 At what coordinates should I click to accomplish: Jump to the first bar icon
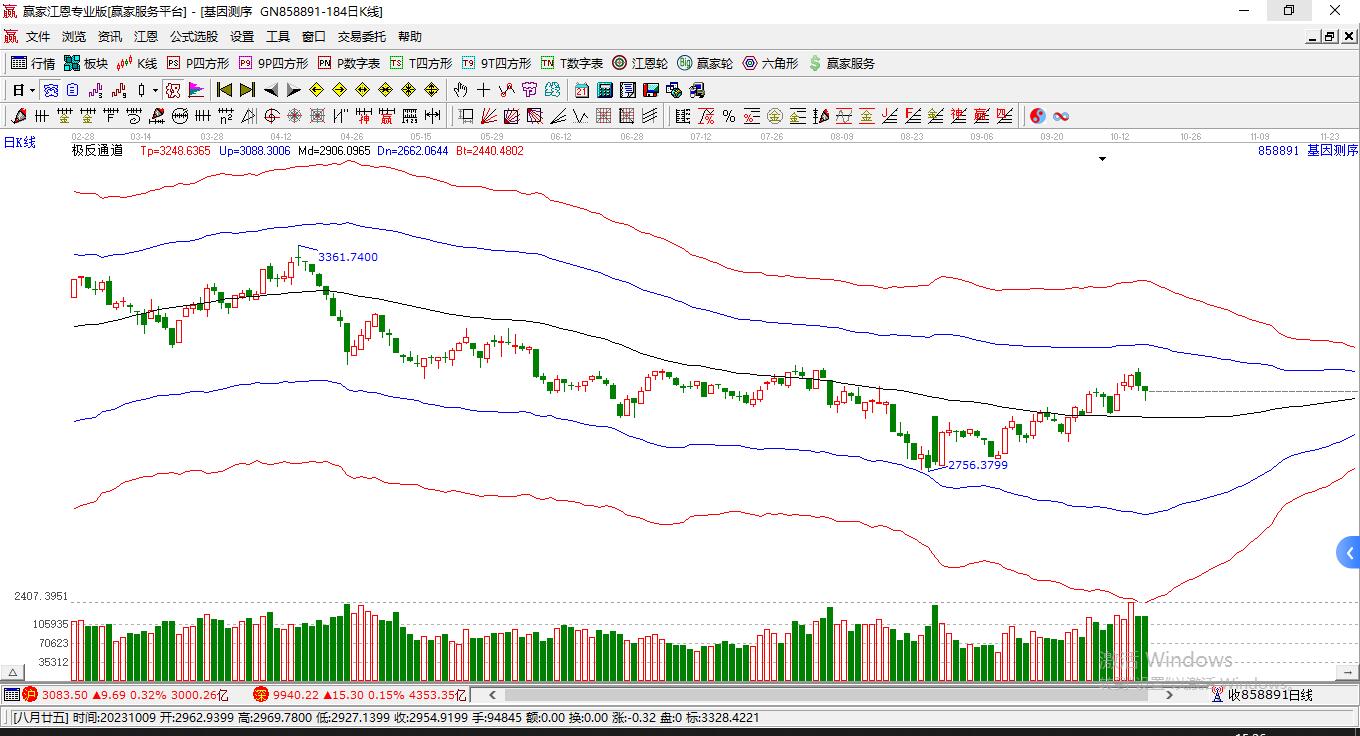[x=224, y=90]
